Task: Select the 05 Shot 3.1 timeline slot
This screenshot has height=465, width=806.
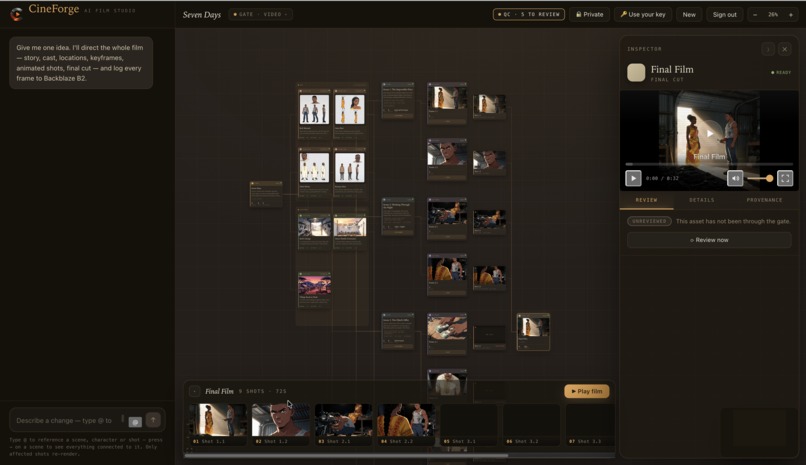Action: point(469,423)
